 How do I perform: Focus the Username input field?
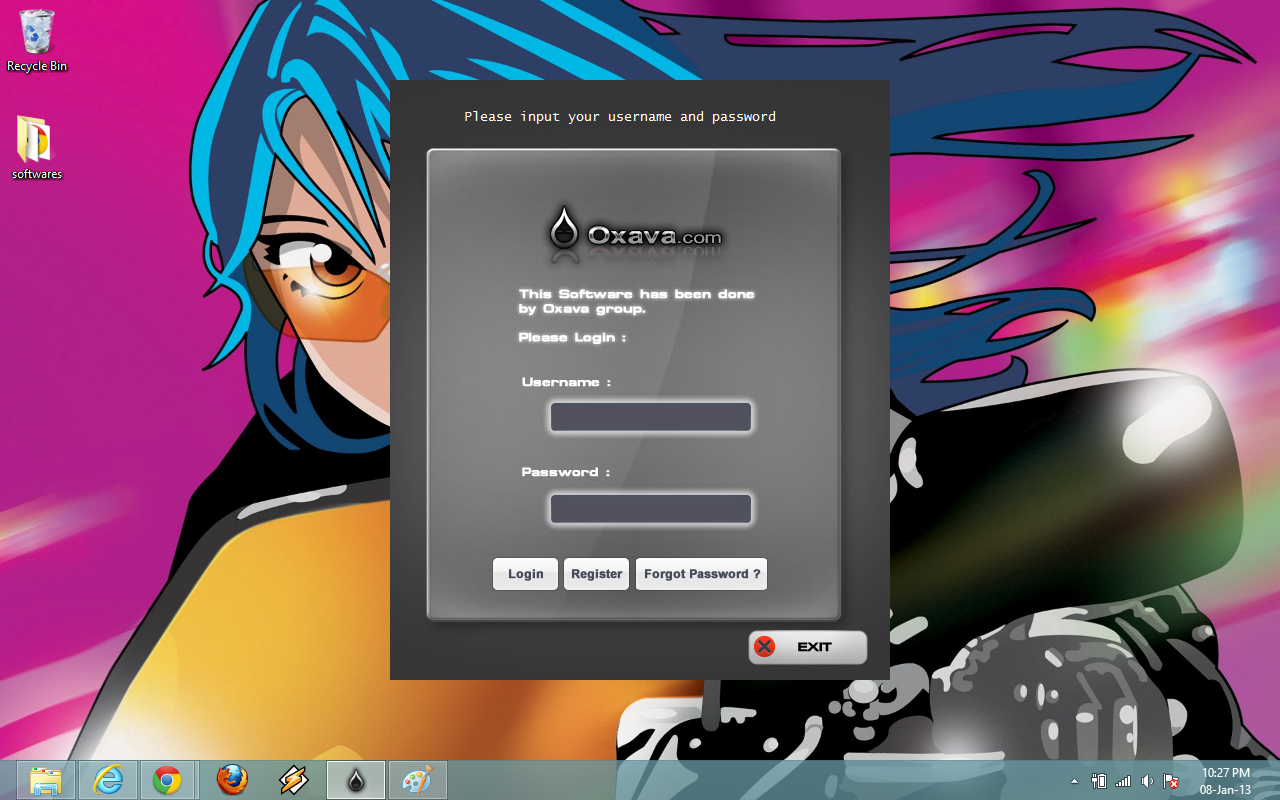point(651,417)
